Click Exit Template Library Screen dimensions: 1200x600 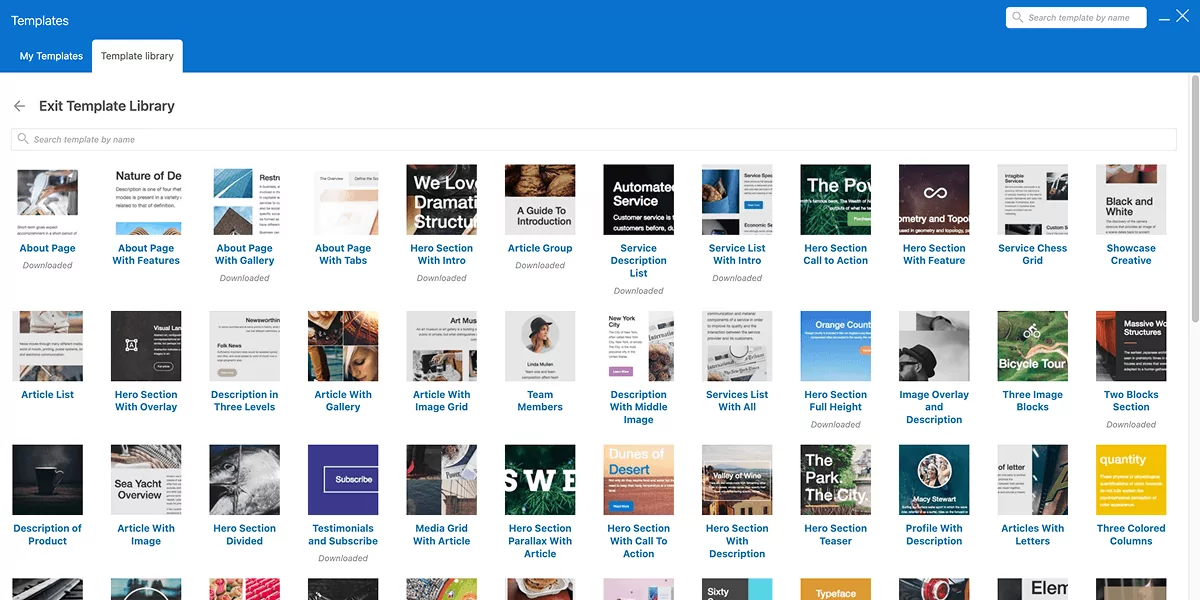tap(107, 105)
